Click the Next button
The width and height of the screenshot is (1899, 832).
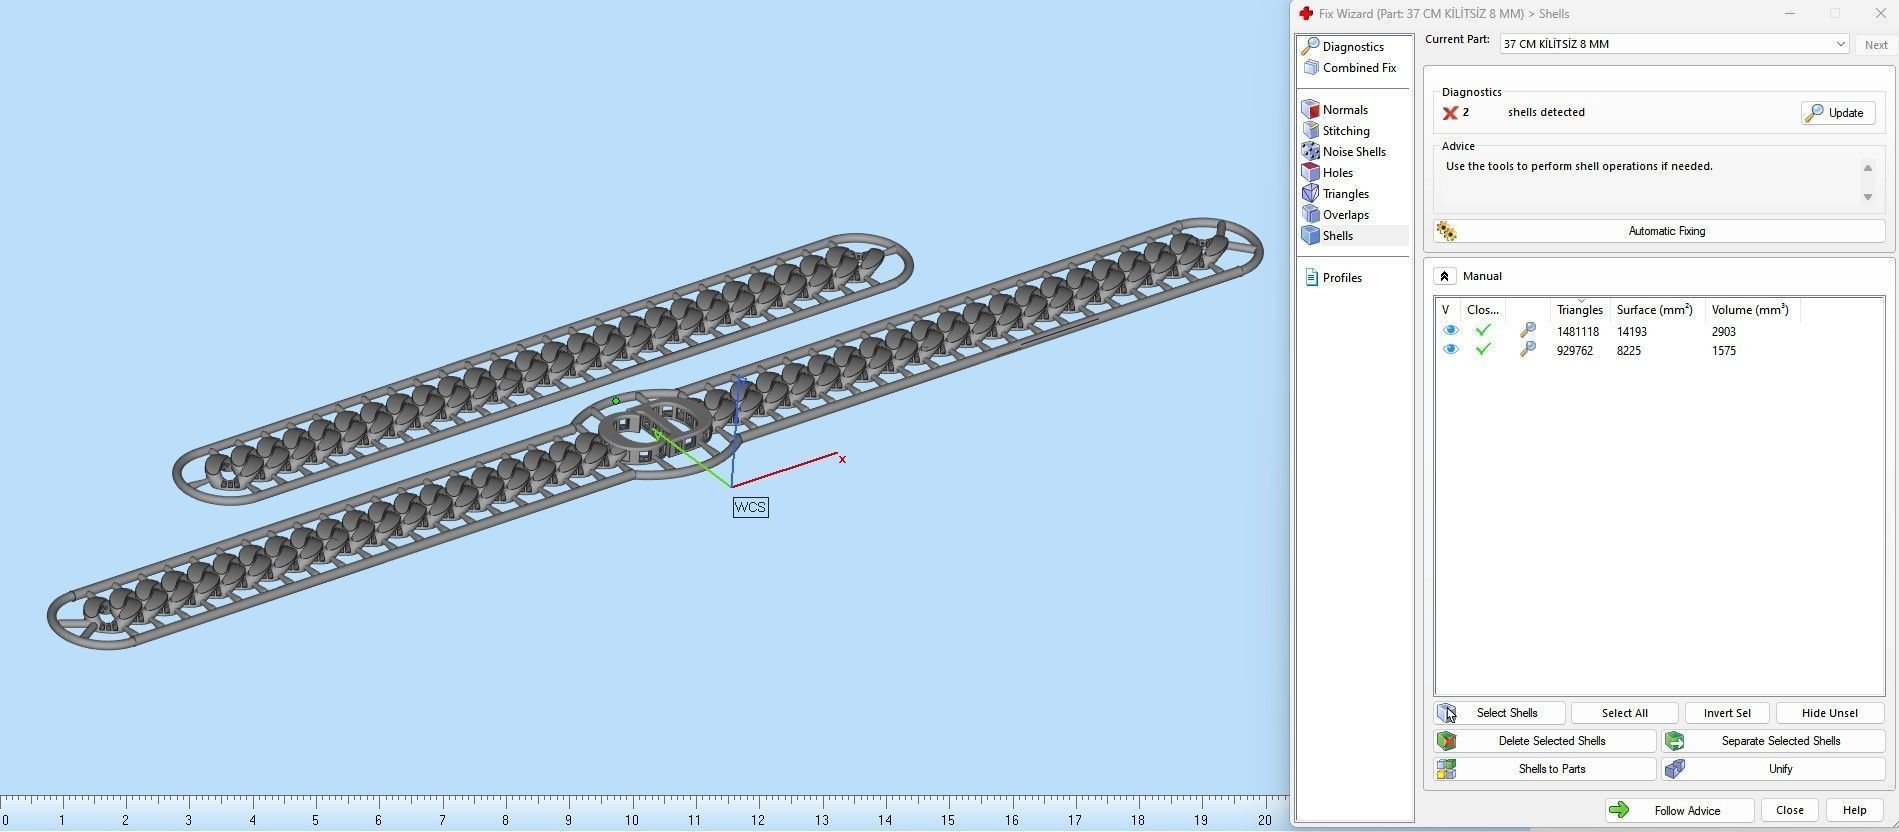click(1876, 45)
